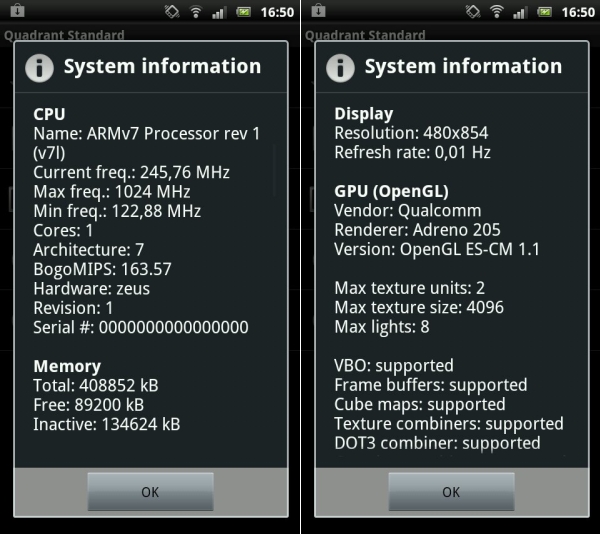
Task: Tap the silent mode icon on left screen
Action: point(170,12)
